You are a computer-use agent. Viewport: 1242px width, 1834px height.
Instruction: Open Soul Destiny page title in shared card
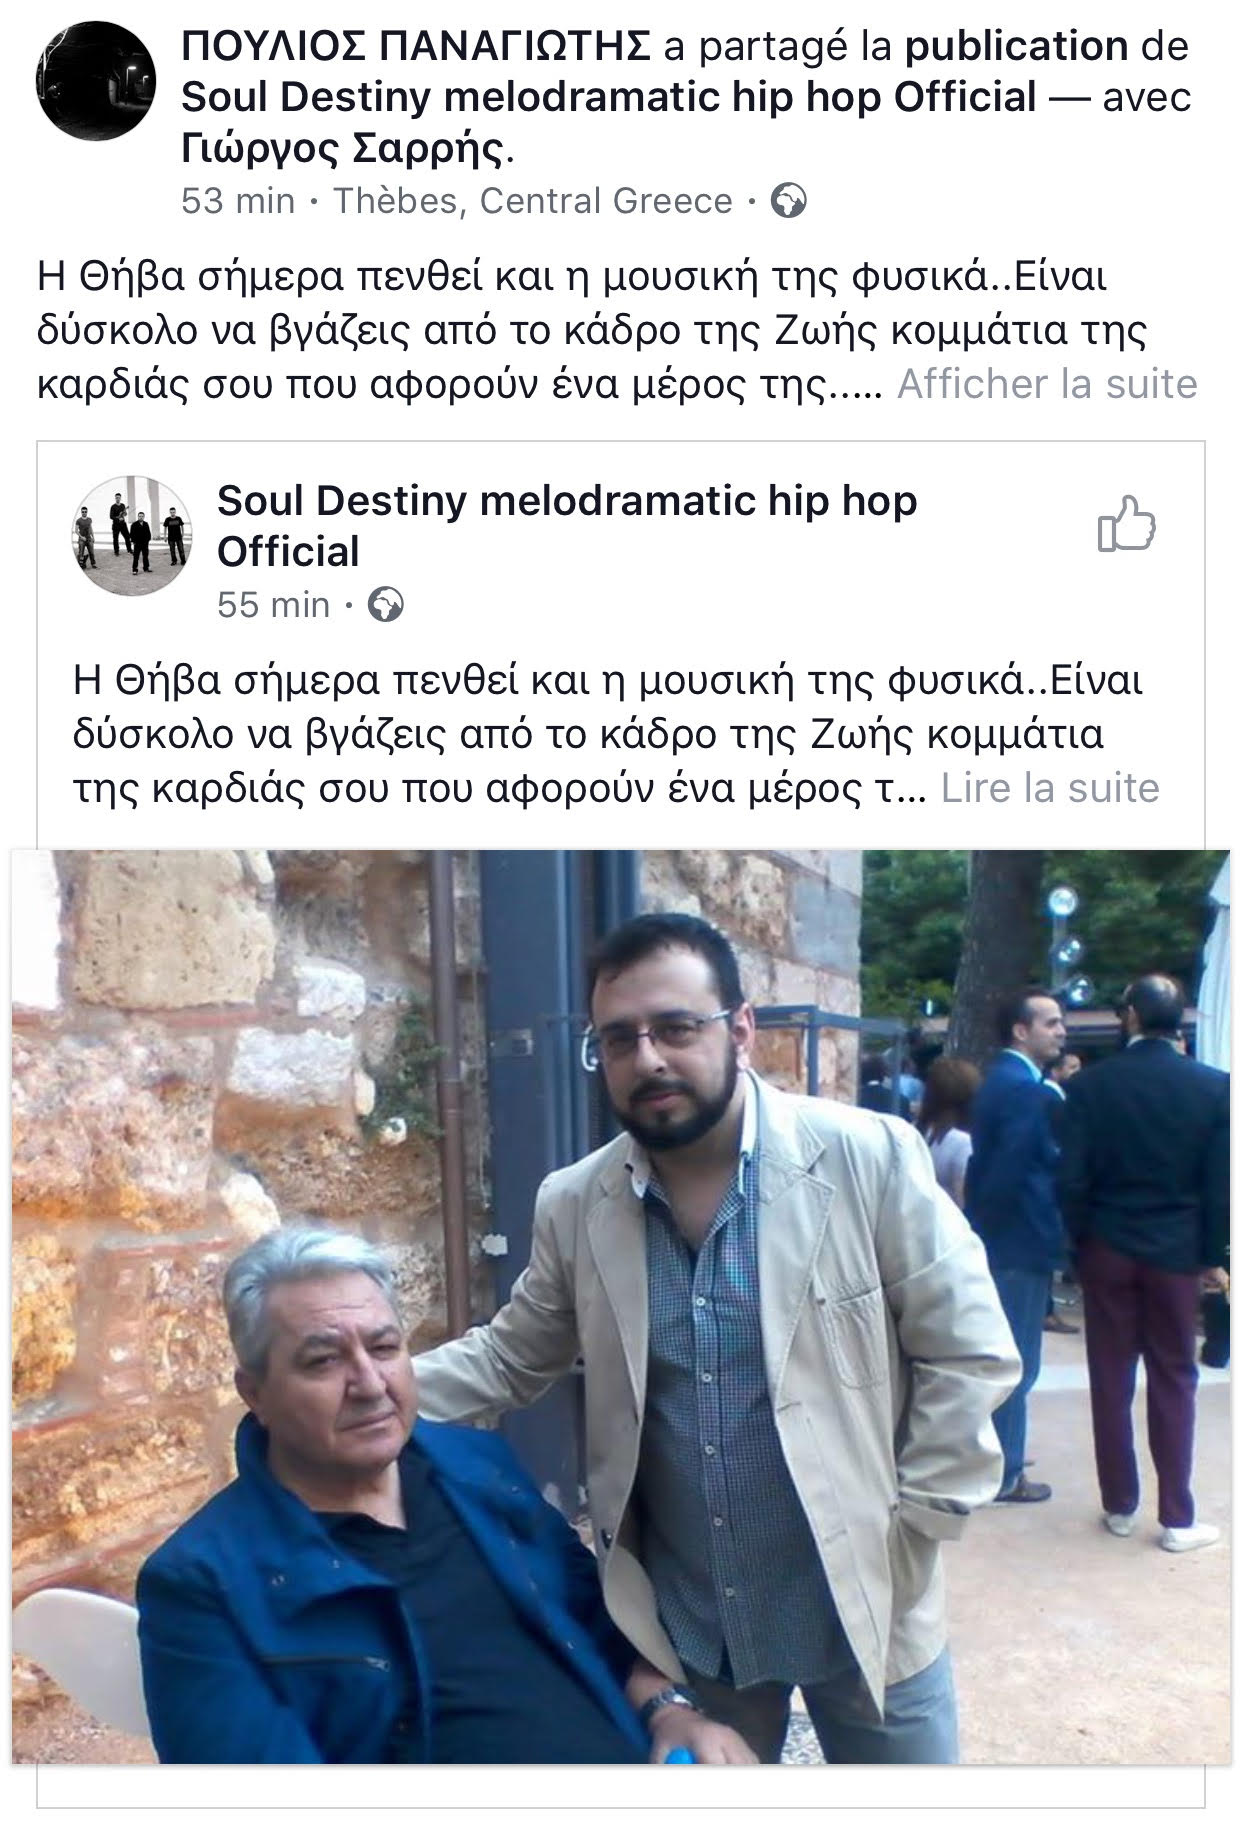pyautogui.click(x=567, y=526)
